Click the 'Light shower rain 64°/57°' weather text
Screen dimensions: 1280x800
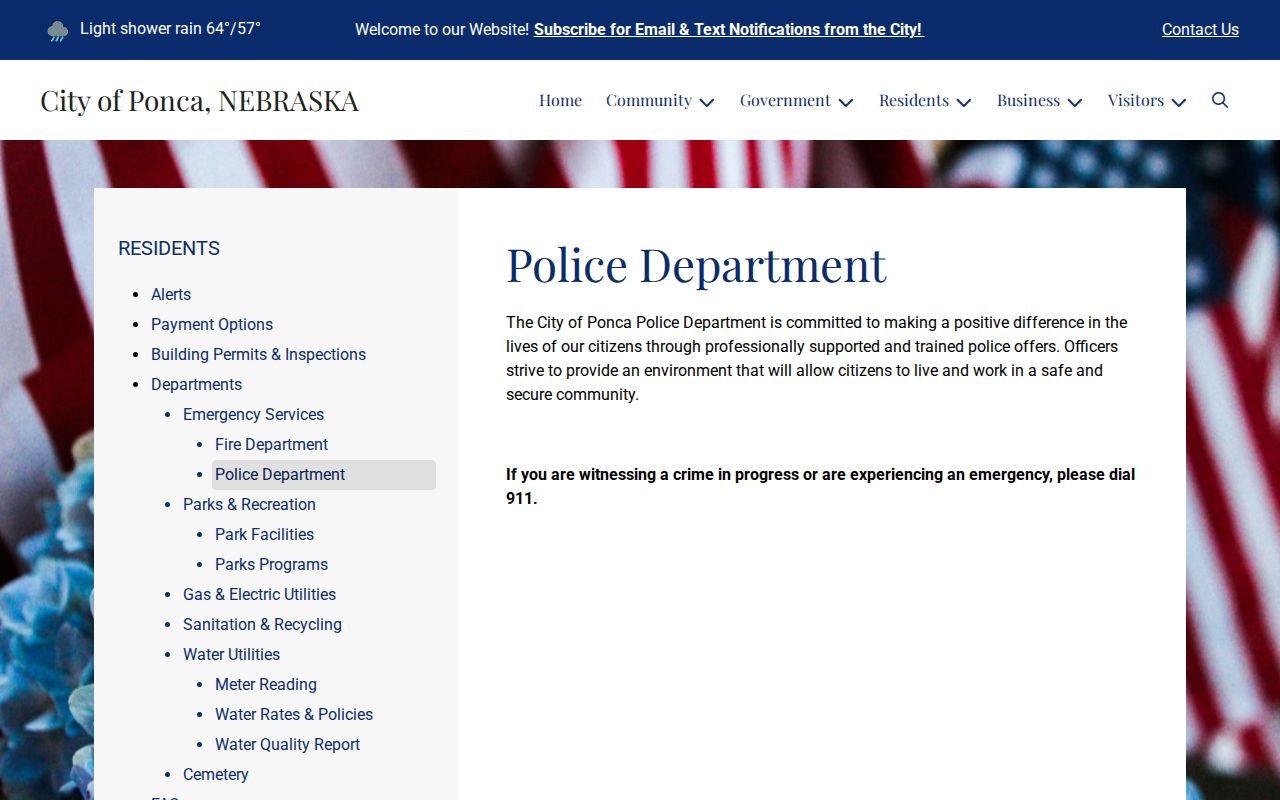(x=170, y=29)
